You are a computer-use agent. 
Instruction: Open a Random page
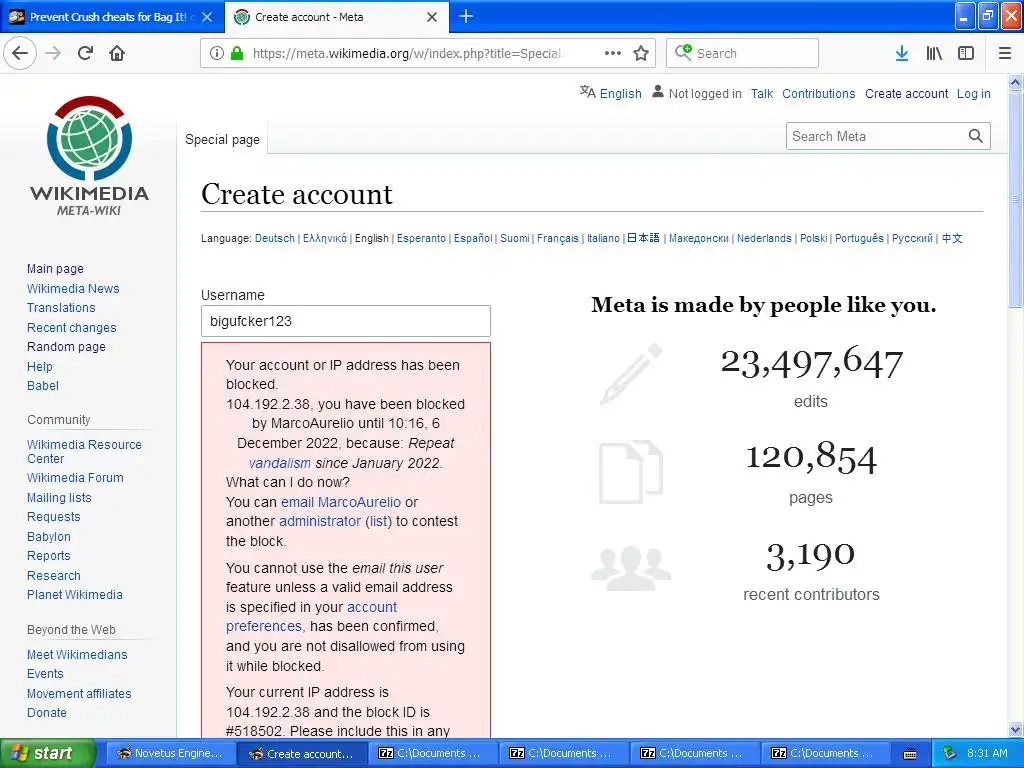coord(66,347)
